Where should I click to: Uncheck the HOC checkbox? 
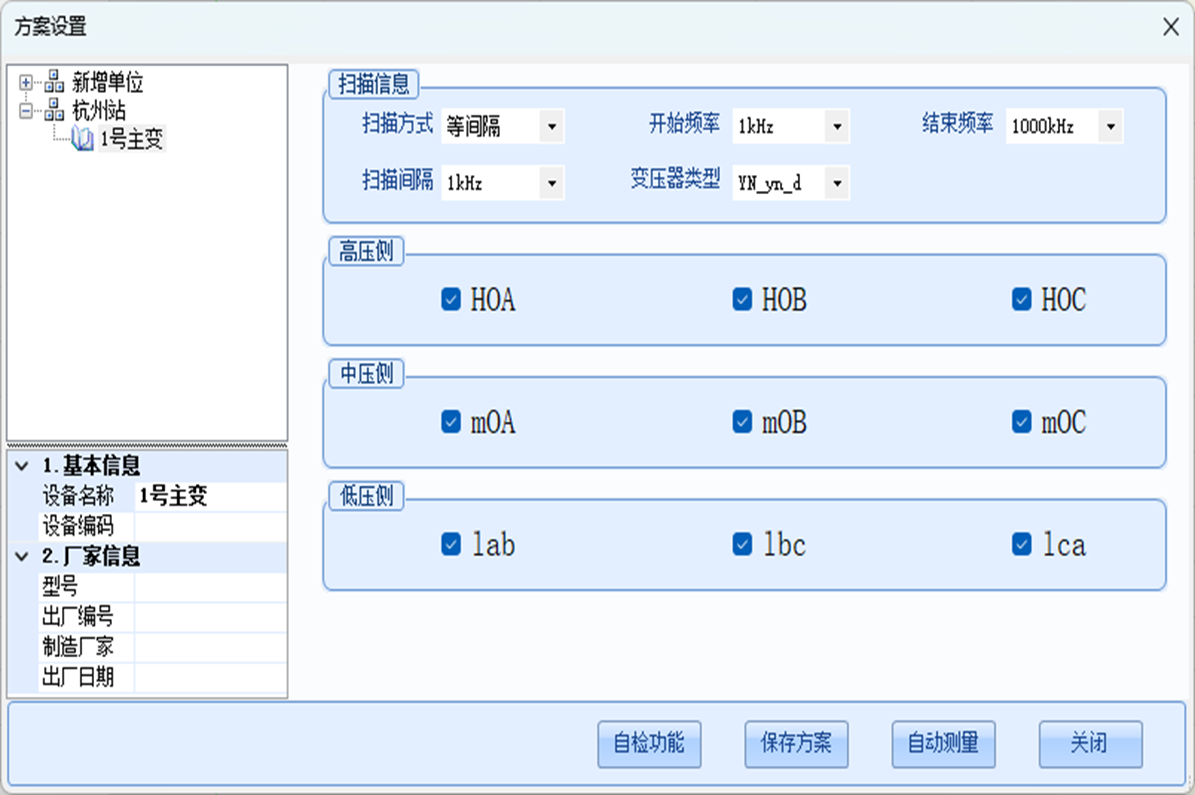point(1021,299)
